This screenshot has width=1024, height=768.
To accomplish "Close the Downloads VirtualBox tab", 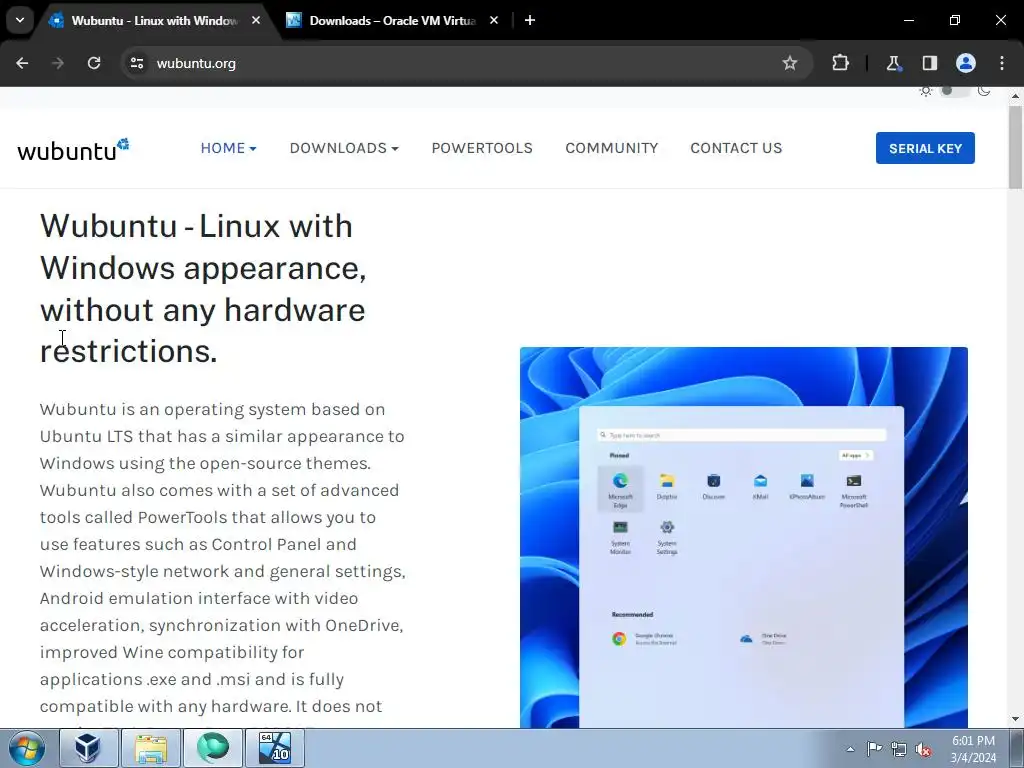I will tap(494, 20).
